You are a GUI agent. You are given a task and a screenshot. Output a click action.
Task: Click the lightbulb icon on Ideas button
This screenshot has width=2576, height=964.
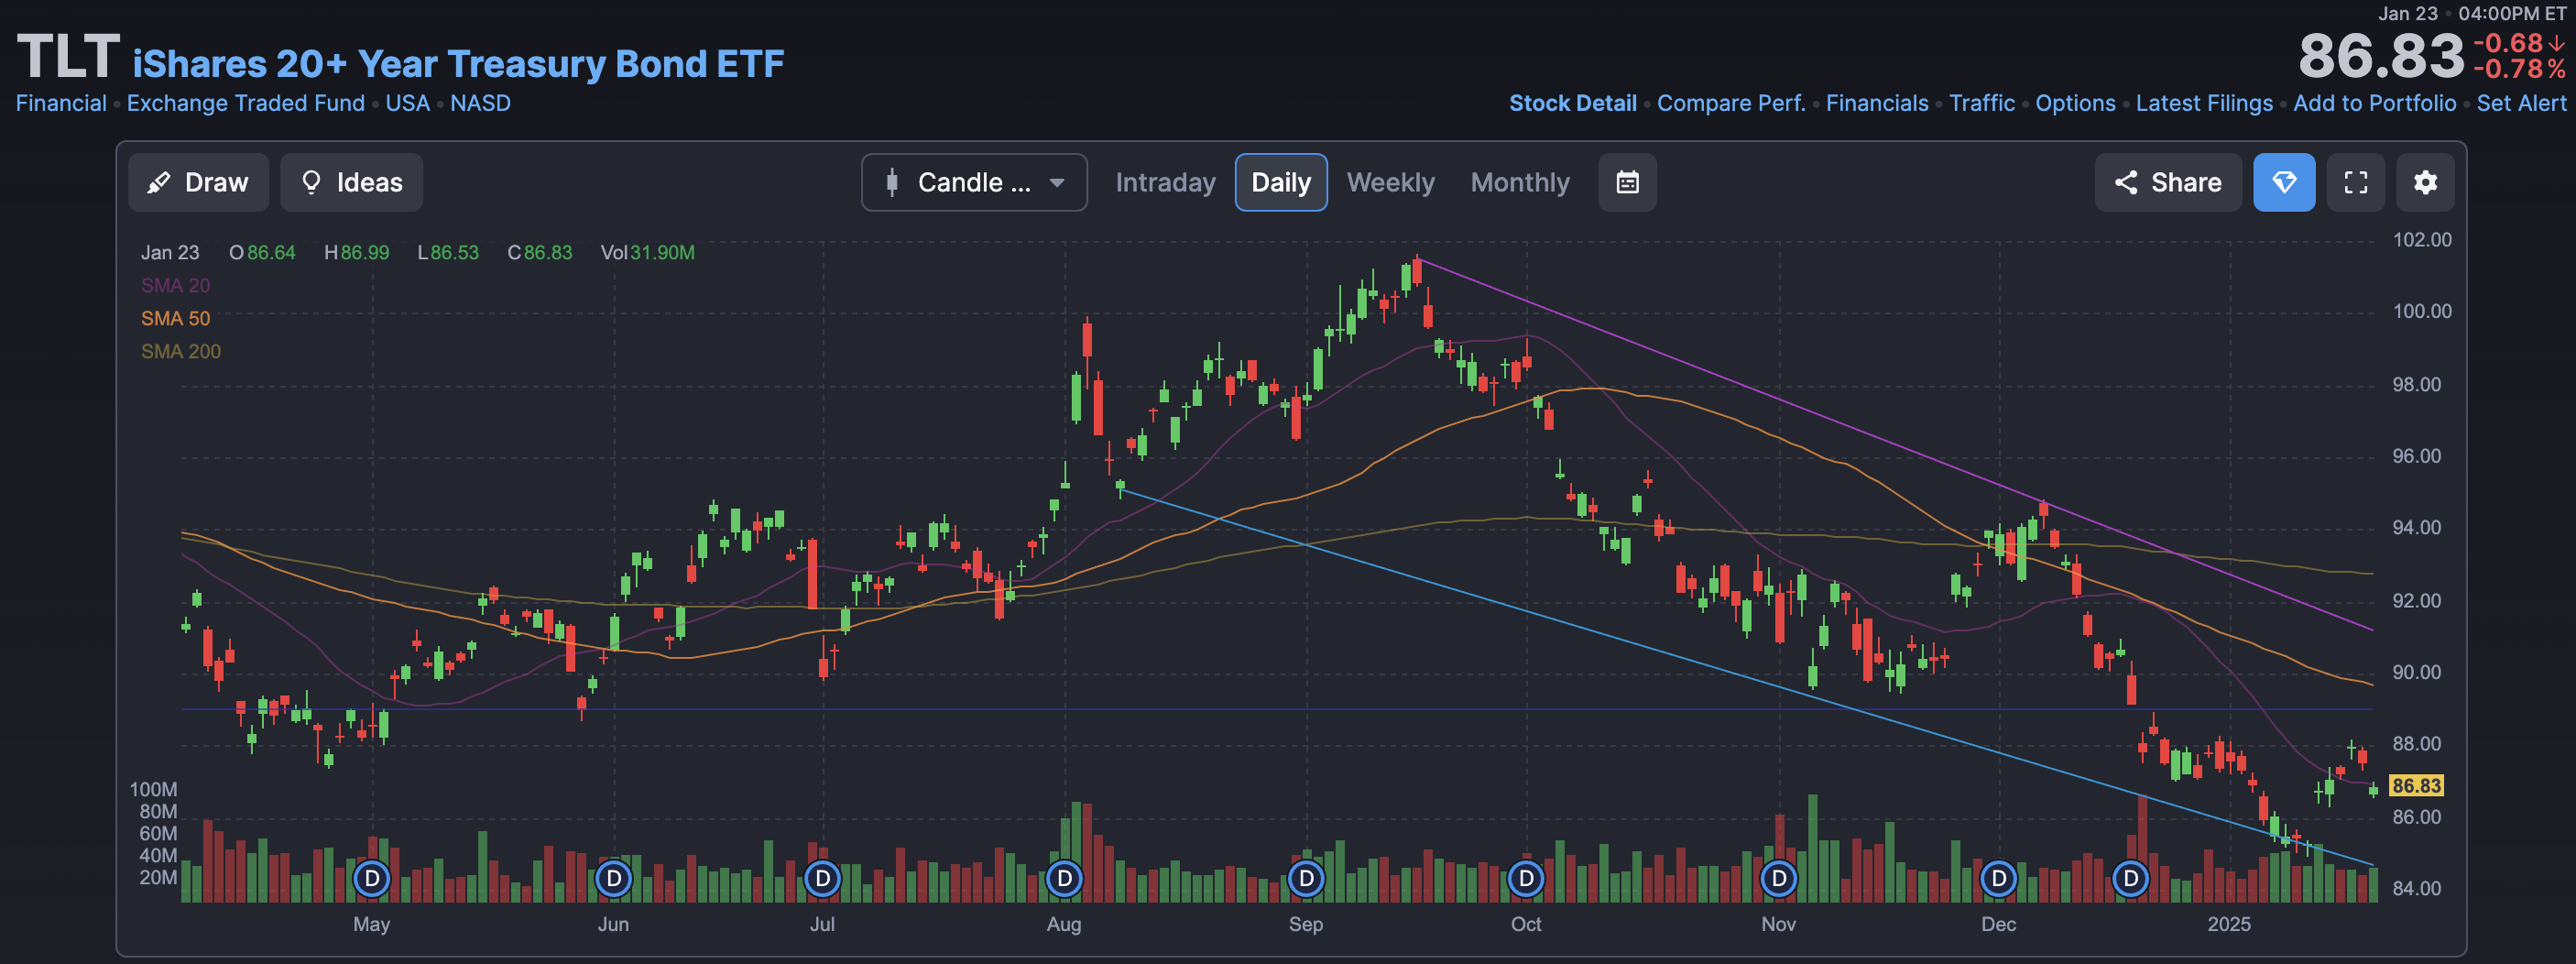coord(311,182)
